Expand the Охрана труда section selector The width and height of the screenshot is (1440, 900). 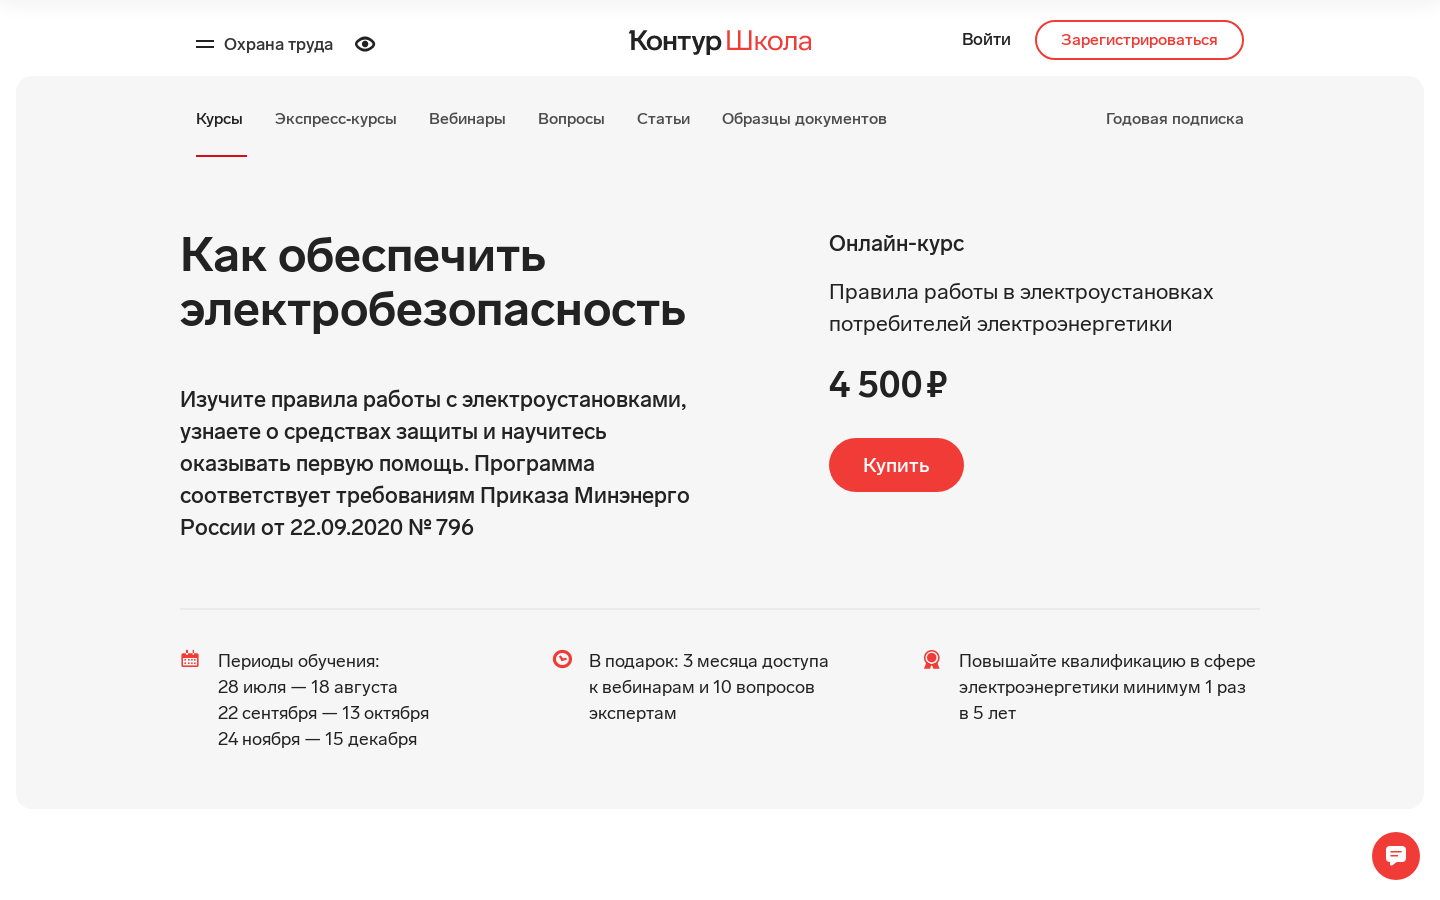(x=278, y=44)
